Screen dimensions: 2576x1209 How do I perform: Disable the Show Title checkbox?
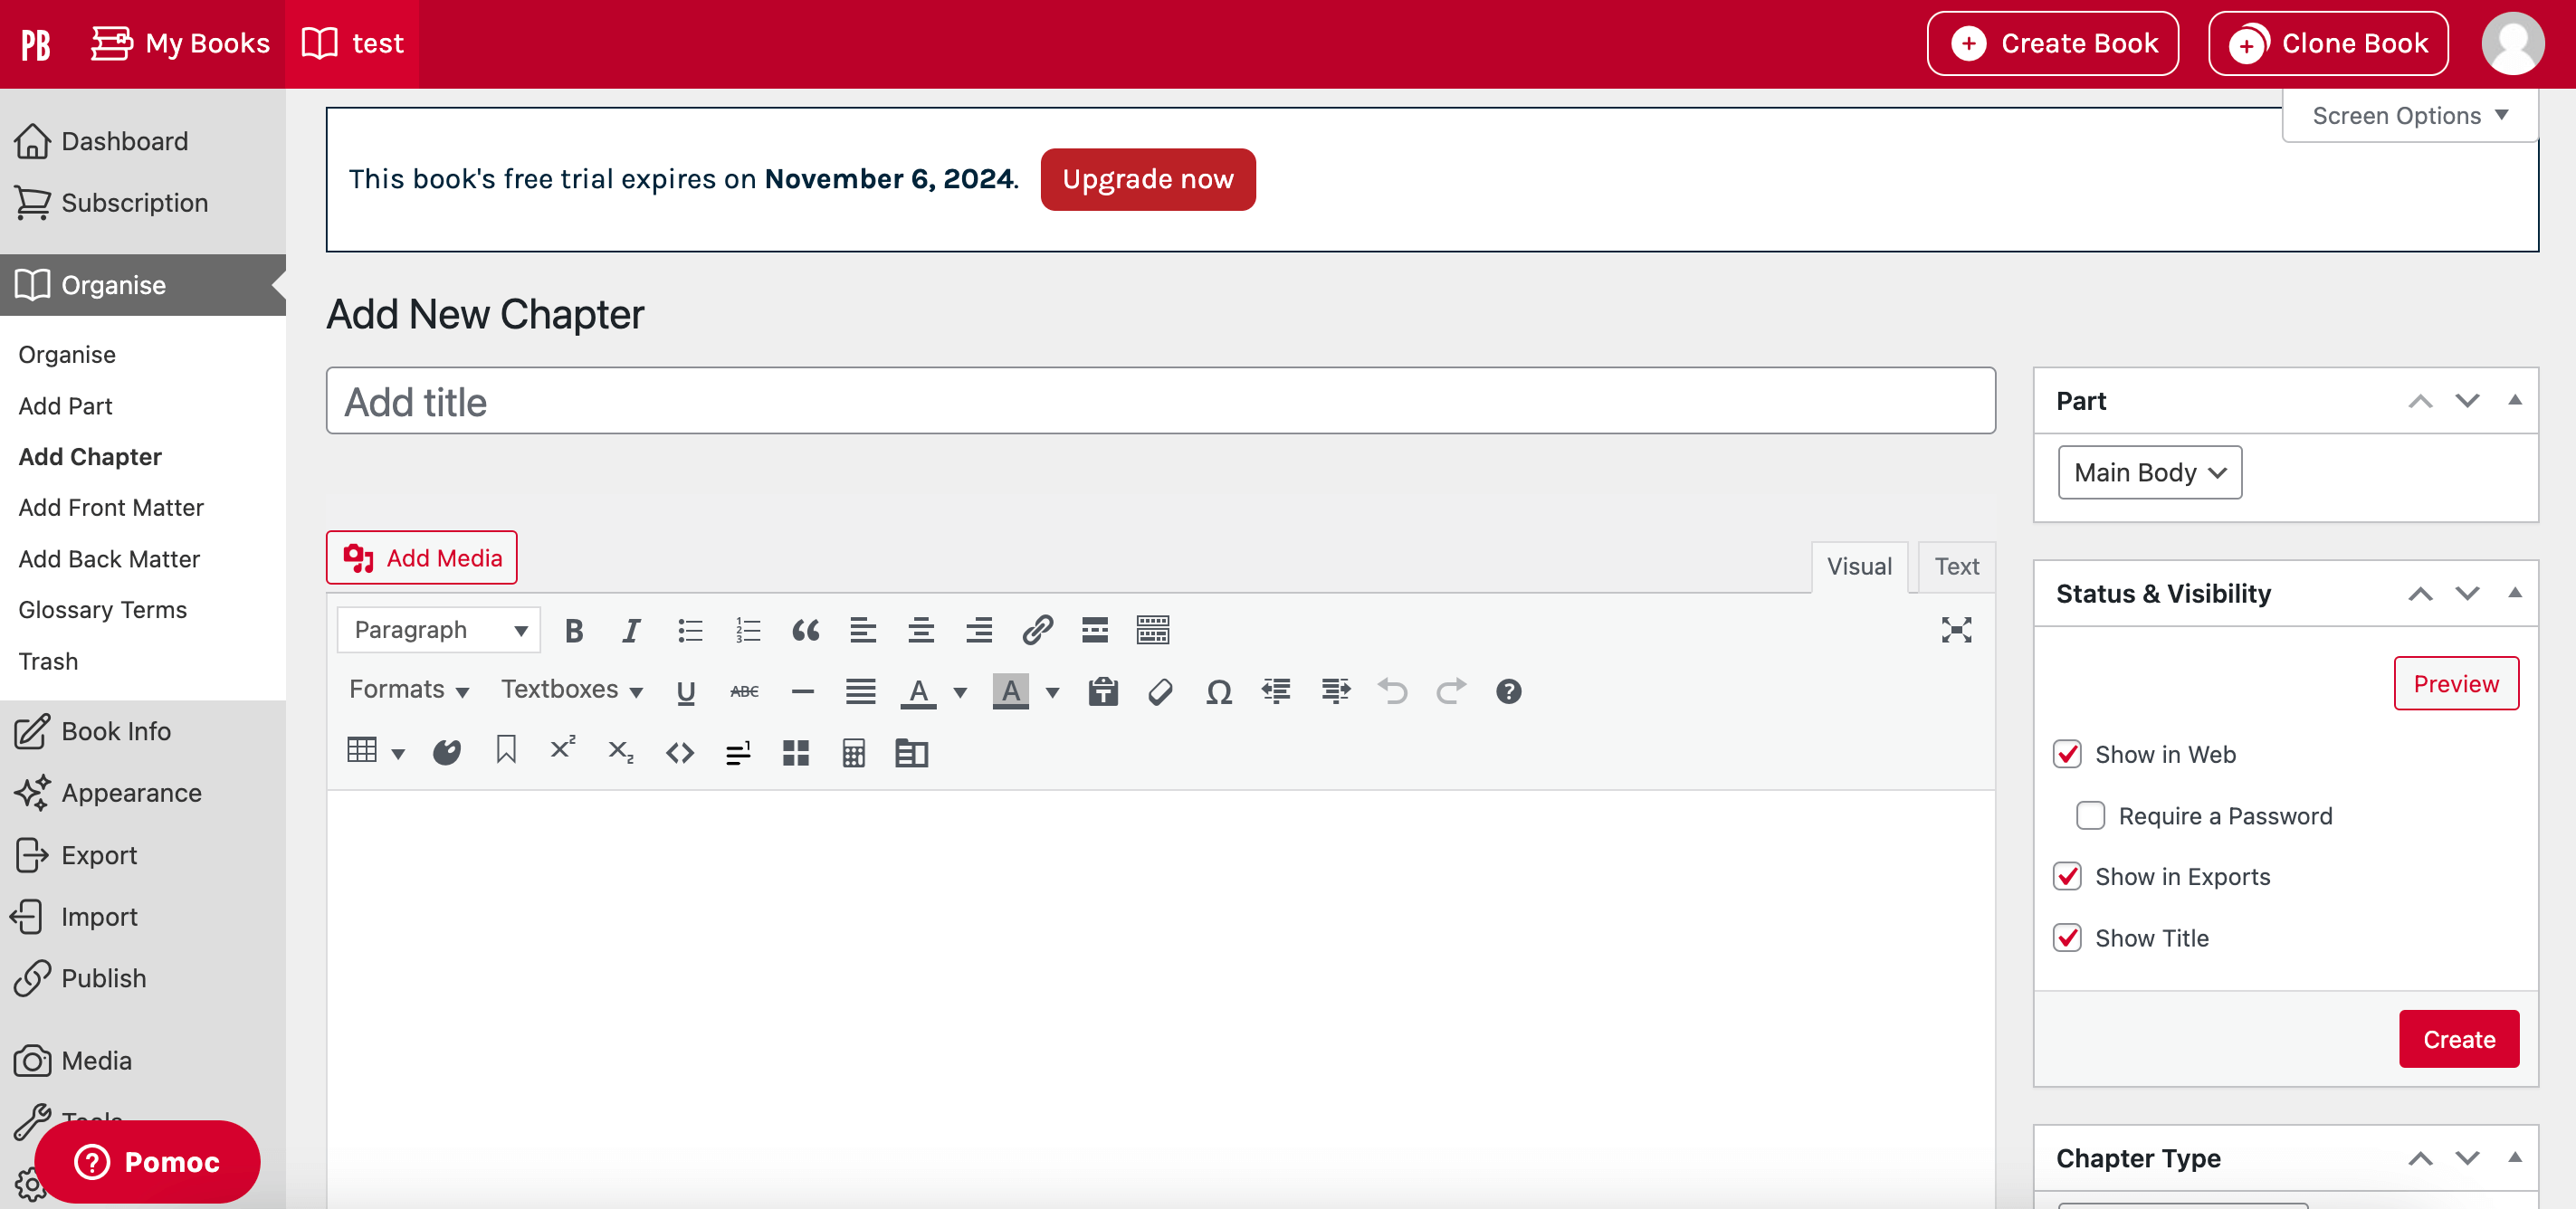2068,938
